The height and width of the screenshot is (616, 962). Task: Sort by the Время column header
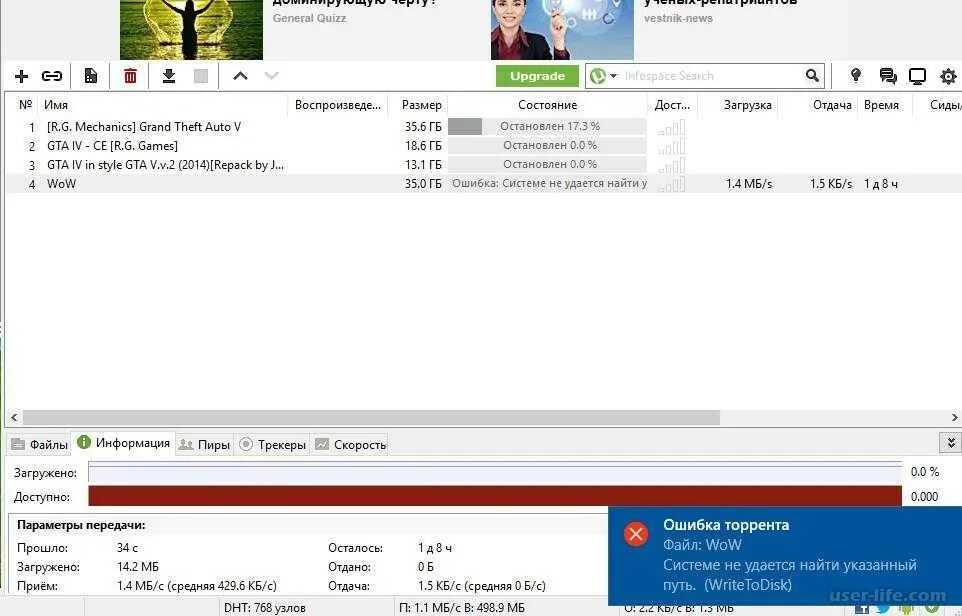point(881,105)
